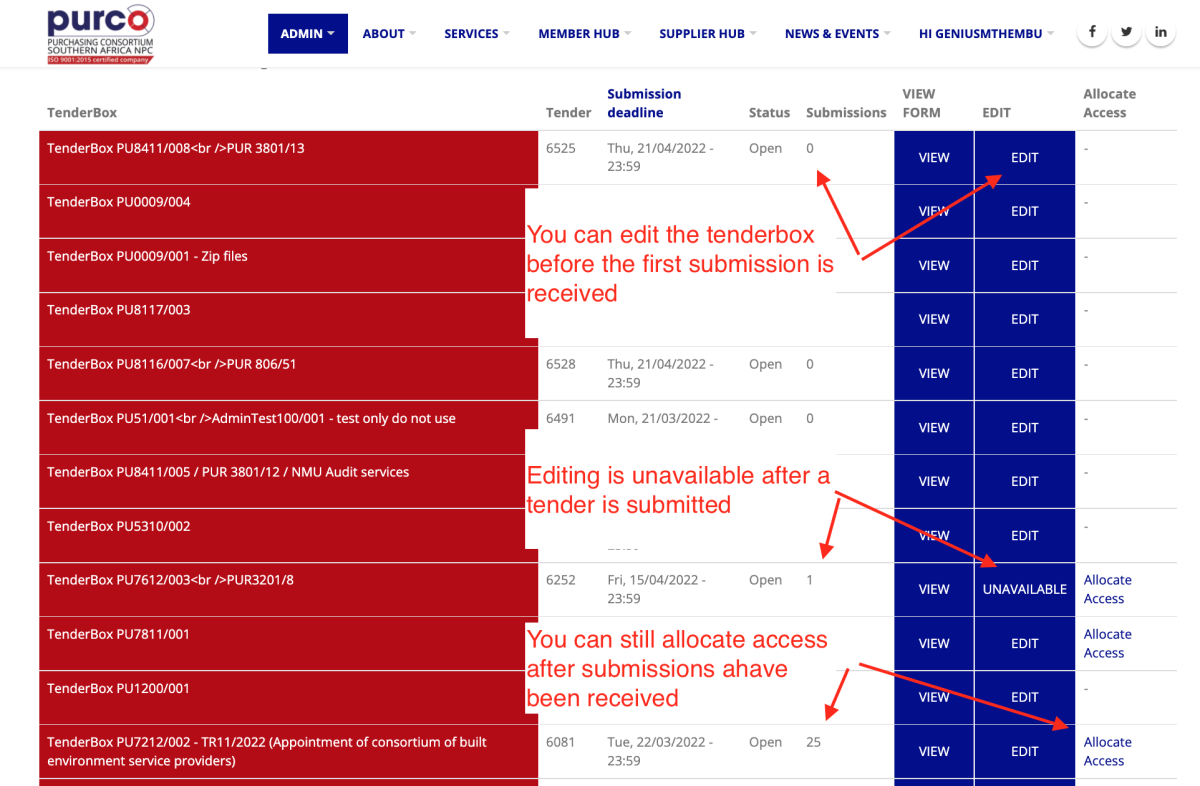Viewport: 1200px width, 786px height.
Task: Open the MEMBER HUB menu
Action: click(584, 34)
